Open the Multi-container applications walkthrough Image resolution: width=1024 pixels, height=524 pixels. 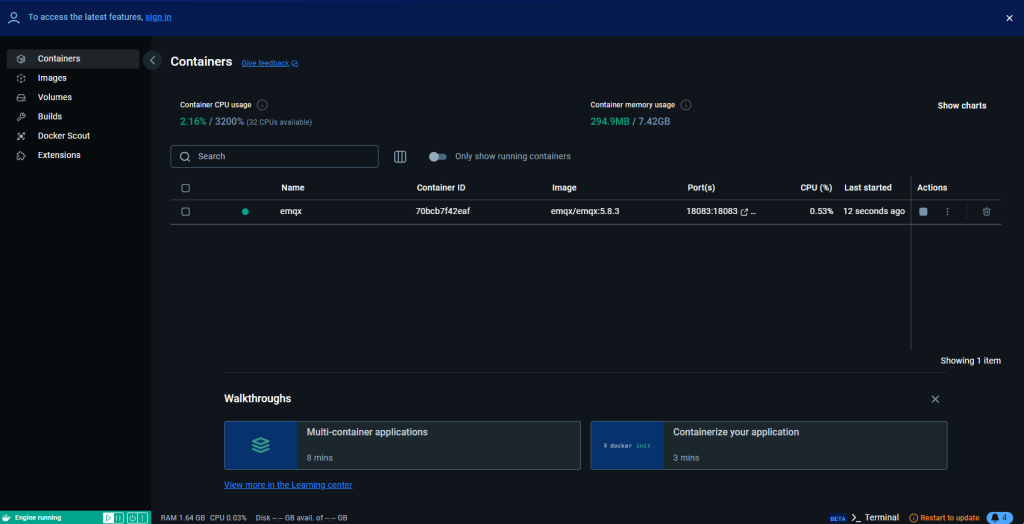(402, 446)
